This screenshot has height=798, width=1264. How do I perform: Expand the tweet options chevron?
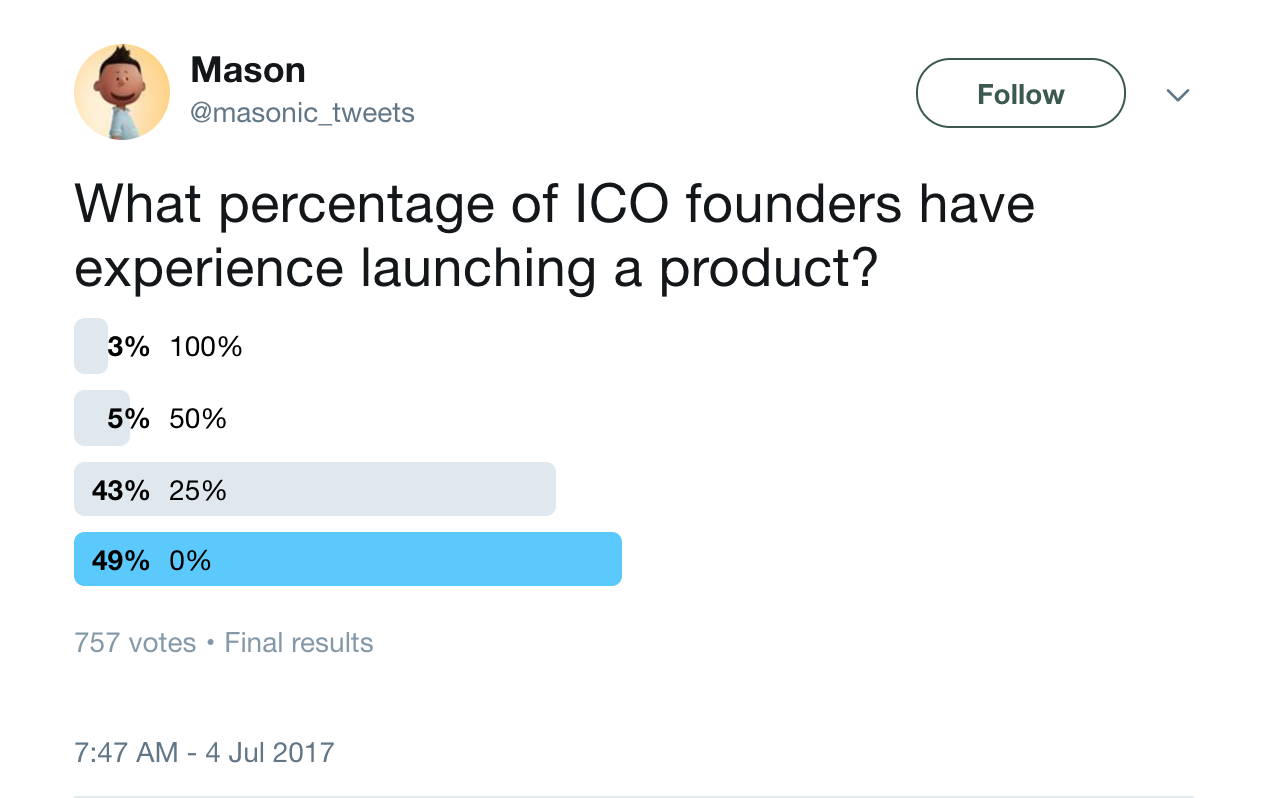(x=1178, y=95)
